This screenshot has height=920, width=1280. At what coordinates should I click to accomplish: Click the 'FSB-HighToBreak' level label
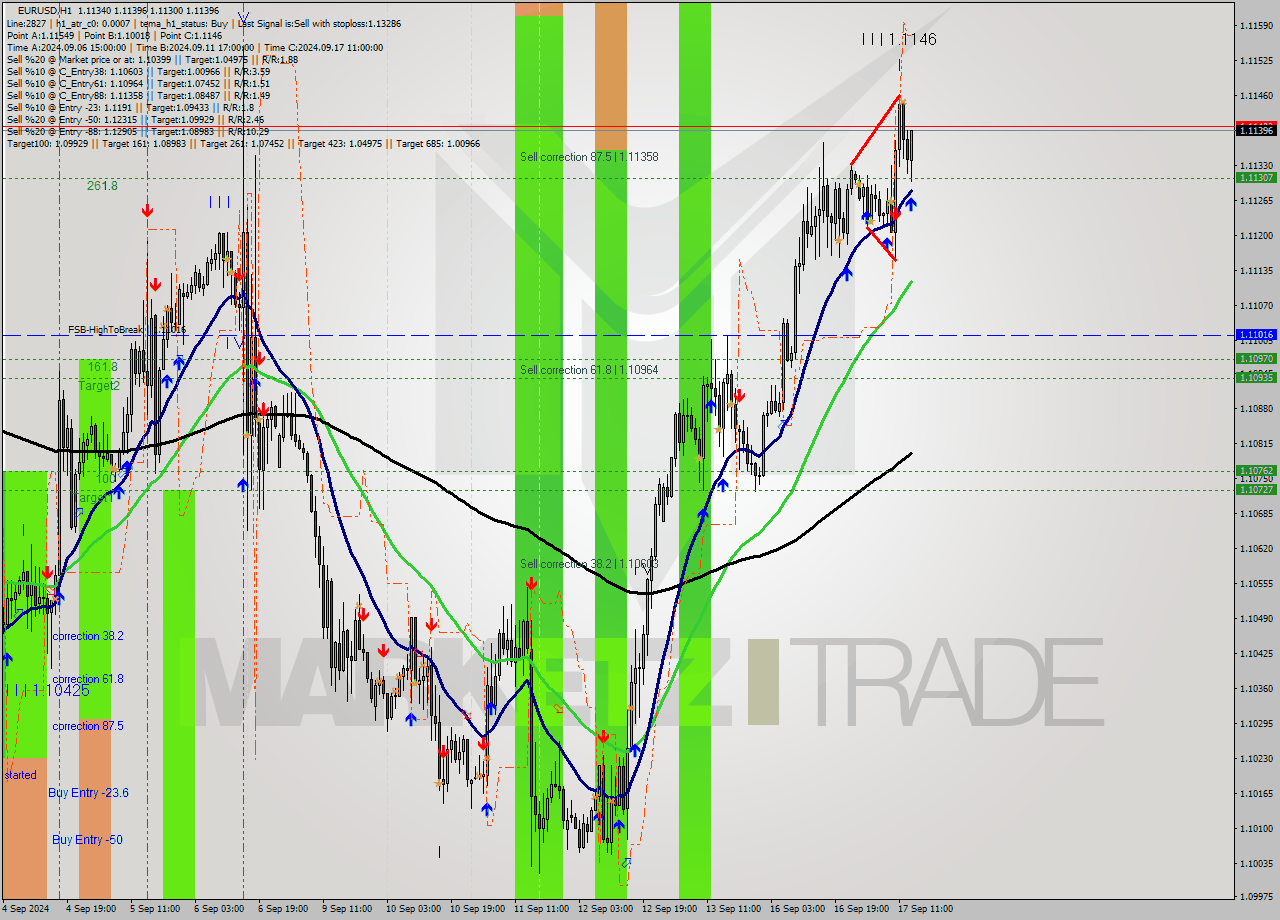127,329
